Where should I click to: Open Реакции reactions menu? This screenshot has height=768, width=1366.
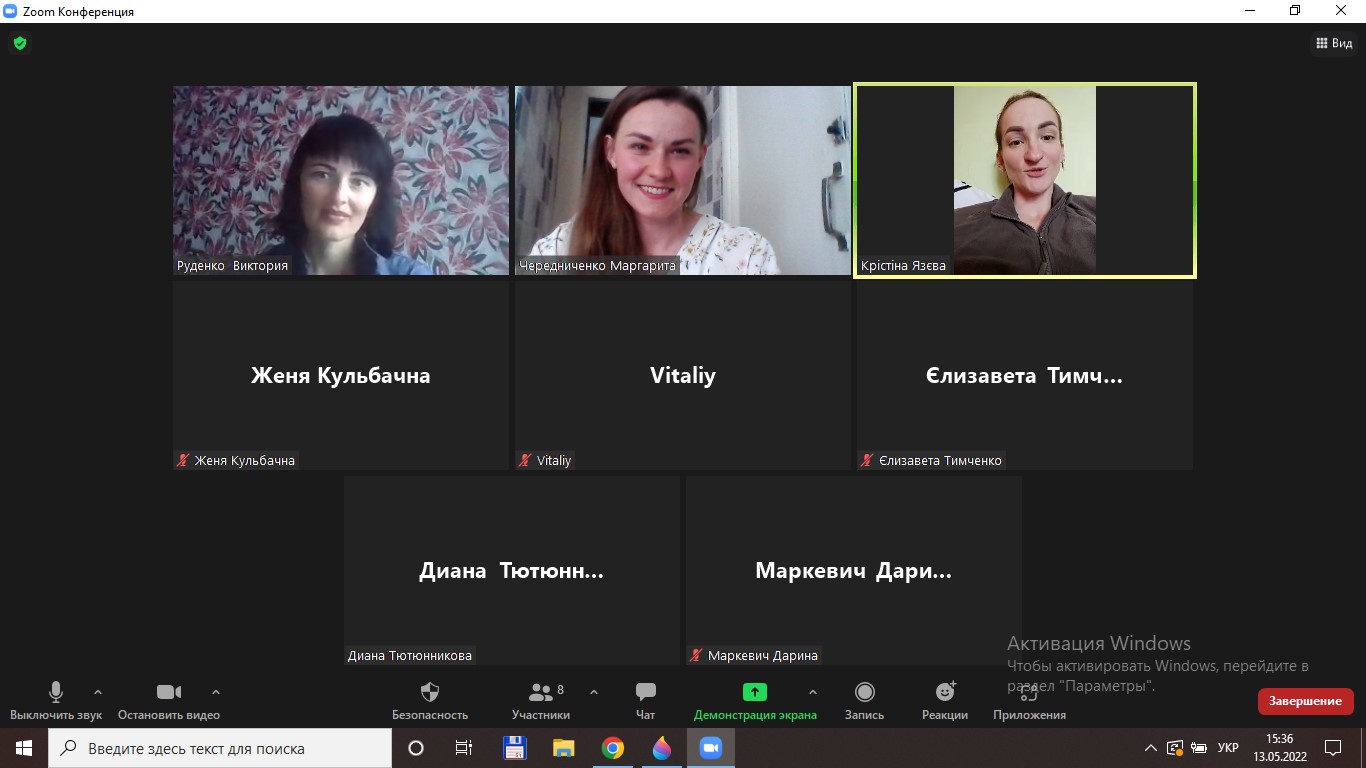(945, 701)
